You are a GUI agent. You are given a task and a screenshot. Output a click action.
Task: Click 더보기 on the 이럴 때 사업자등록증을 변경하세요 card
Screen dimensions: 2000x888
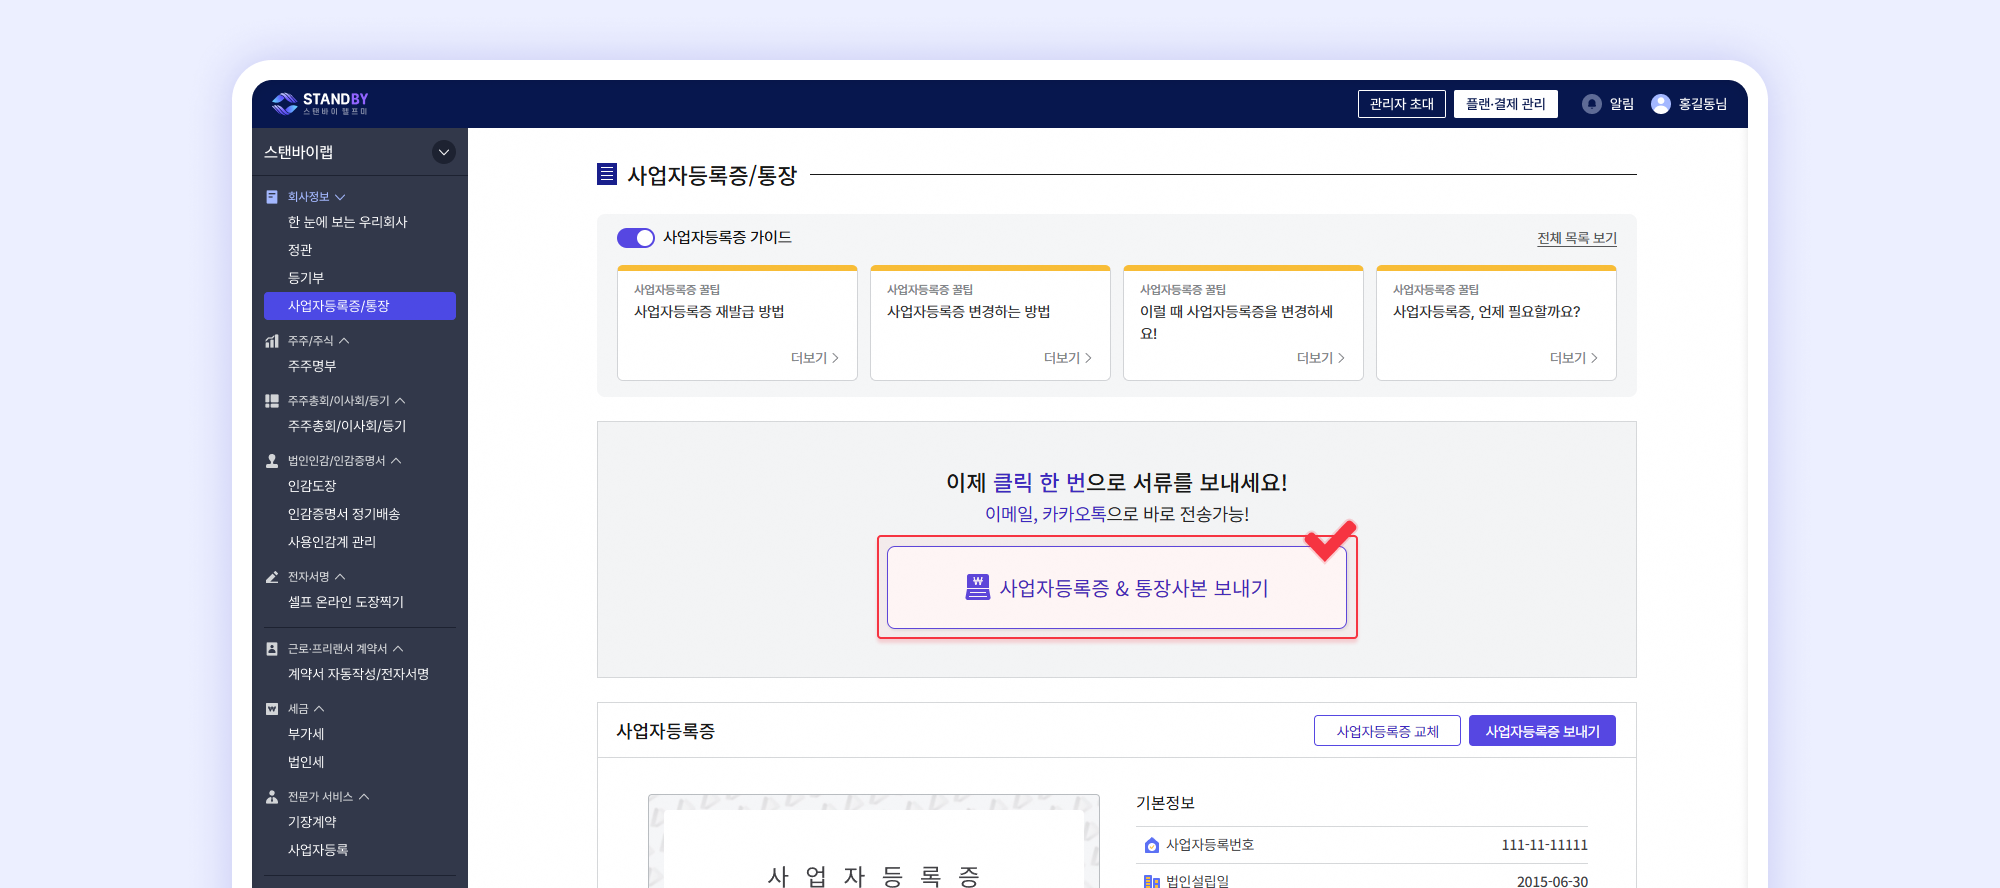point(1321,358)
